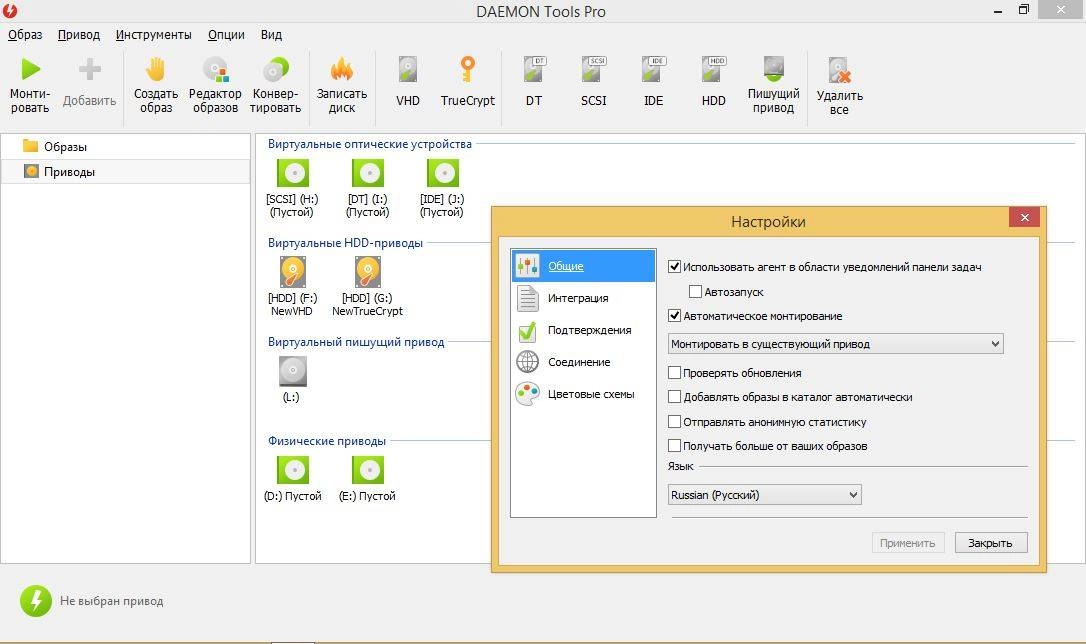Image resolution: width=1086 pixels, height=644 pixels.
Task: Select the [HDD] (F:) NewVHD drive
Action: click(292, 287)
